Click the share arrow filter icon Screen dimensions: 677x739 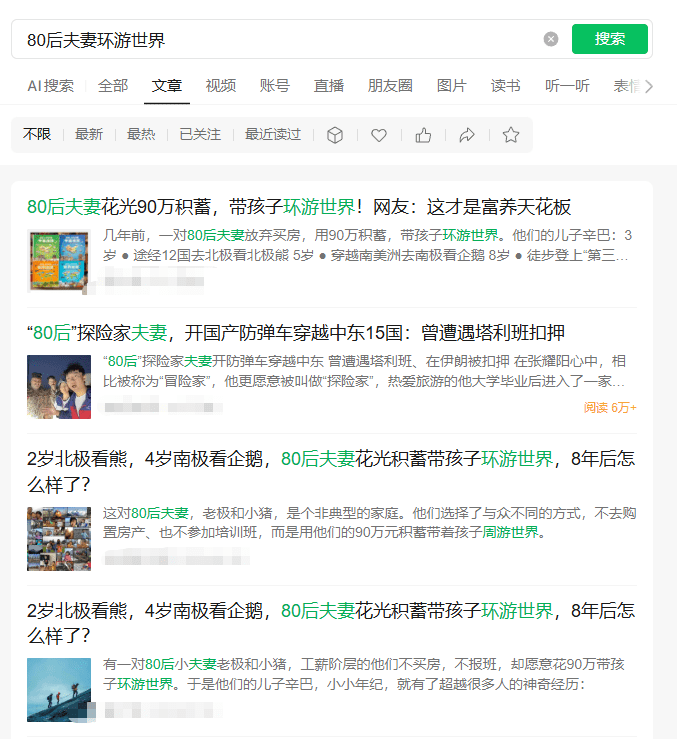click(467, 135)
